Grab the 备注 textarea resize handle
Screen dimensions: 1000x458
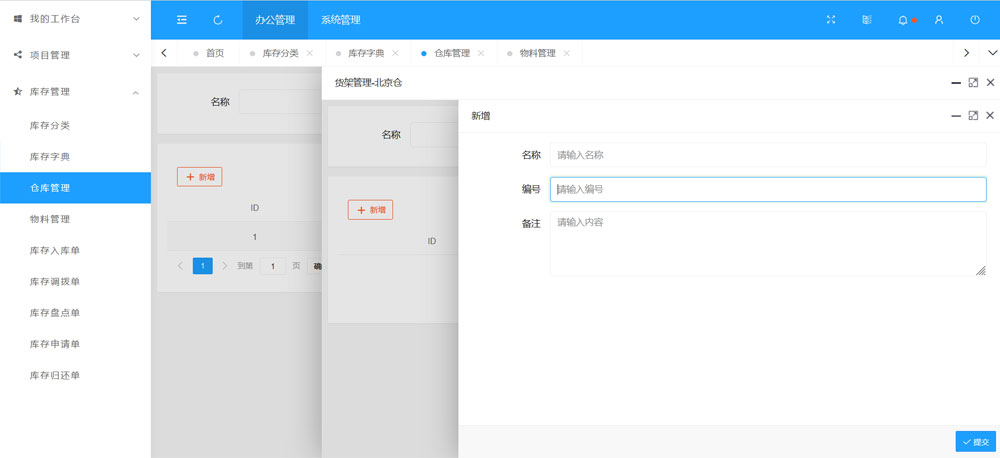tap(981, 270)
